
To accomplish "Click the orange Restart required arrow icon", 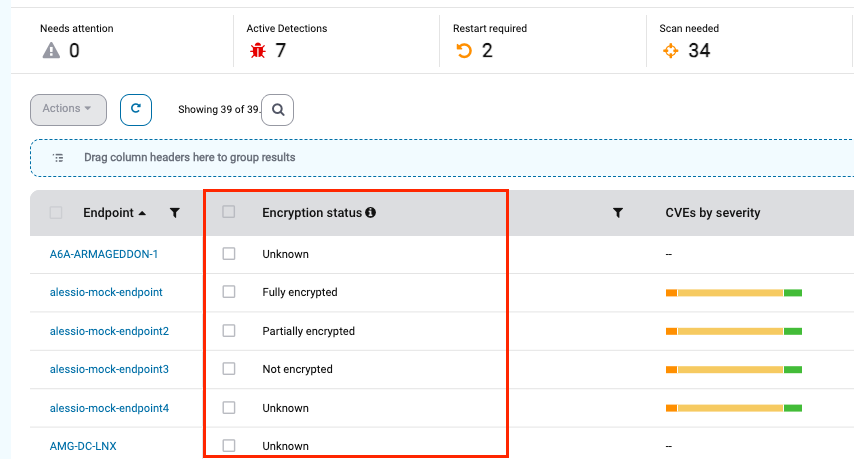I will [464, 51].
